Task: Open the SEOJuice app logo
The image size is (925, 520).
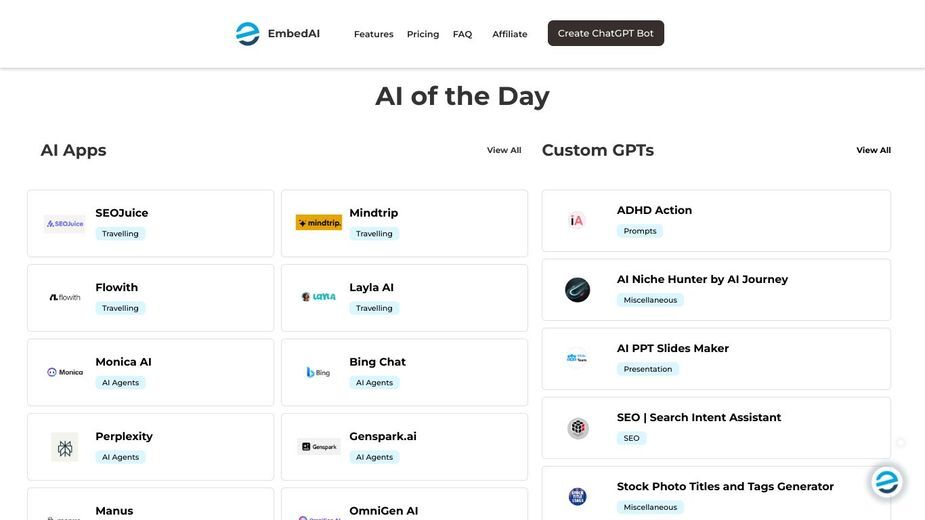Action: click(x=65, y=224)
